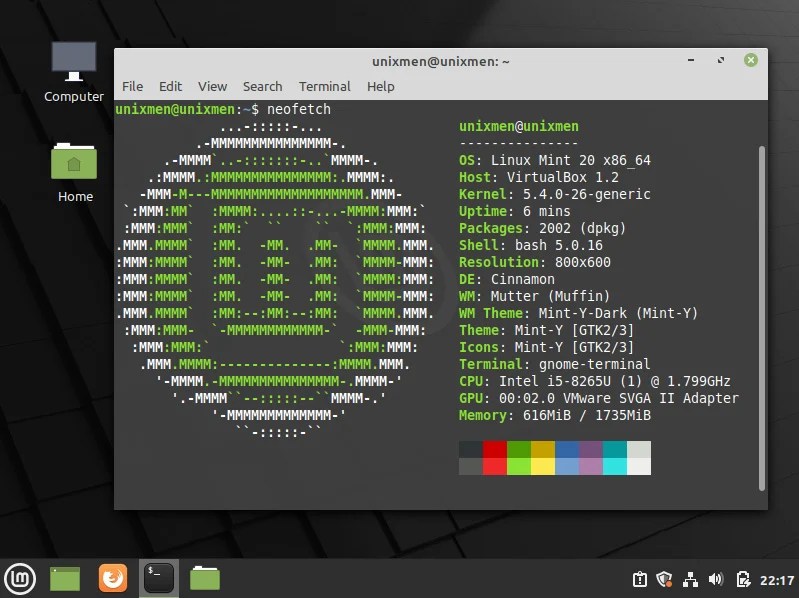This screenshot has width=799, height=598.
Task: Open the Files manager panel launcher
Action: (205, 578)
